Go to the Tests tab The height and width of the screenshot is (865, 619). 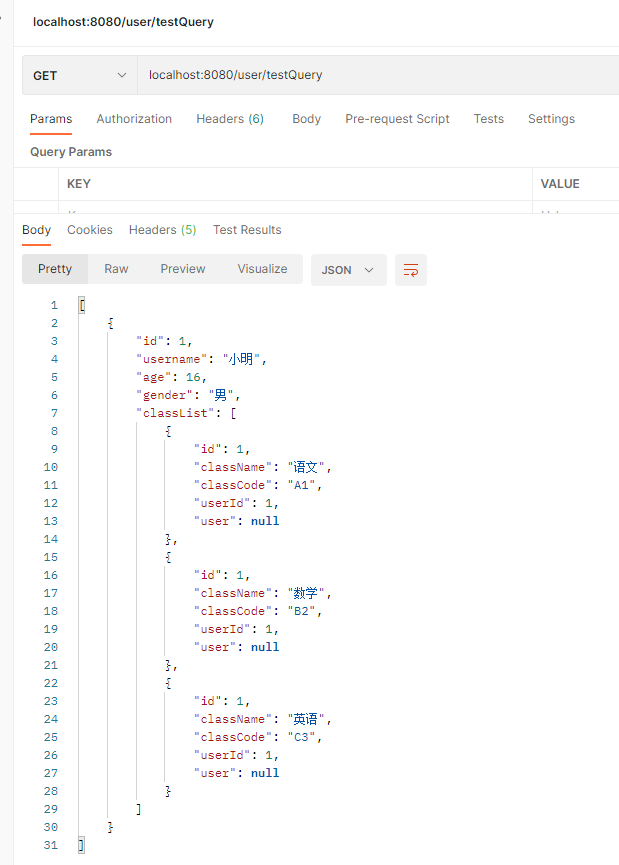(488, 119)
